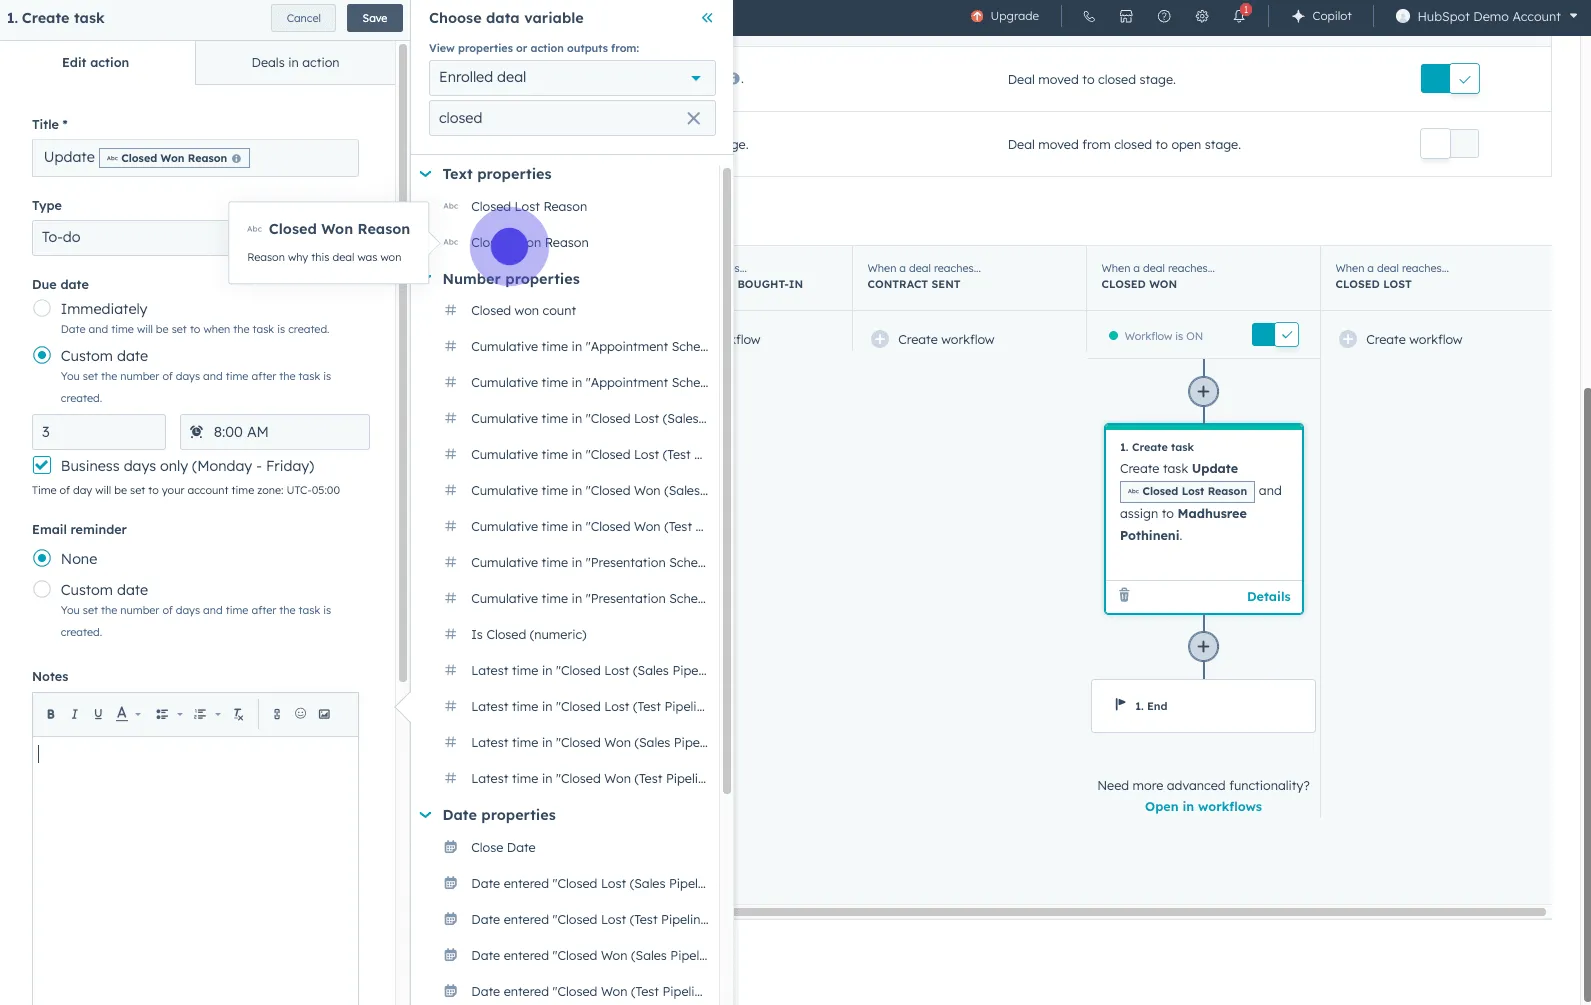1591x1005 pixels.
Task: Click the Upgrade button
Action: [1005, 16]
